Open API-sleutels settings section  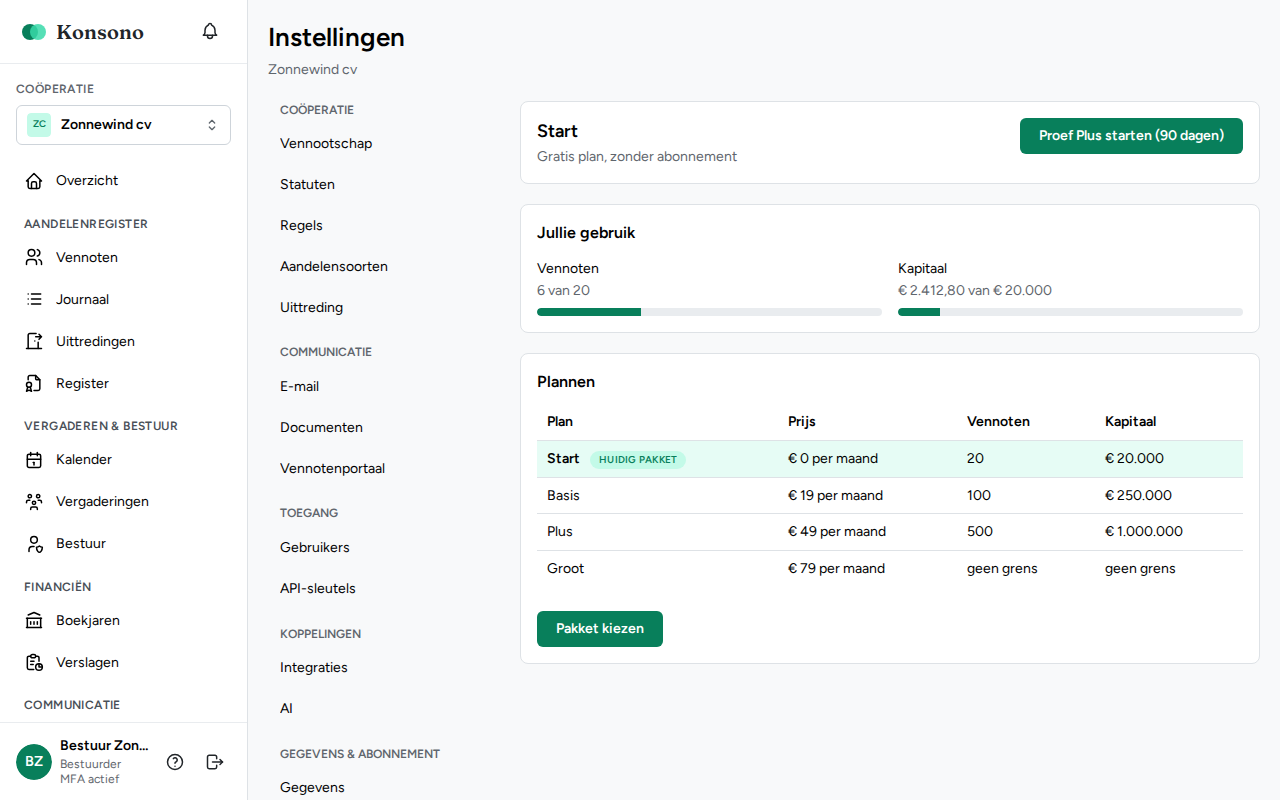tap(317, 589)
